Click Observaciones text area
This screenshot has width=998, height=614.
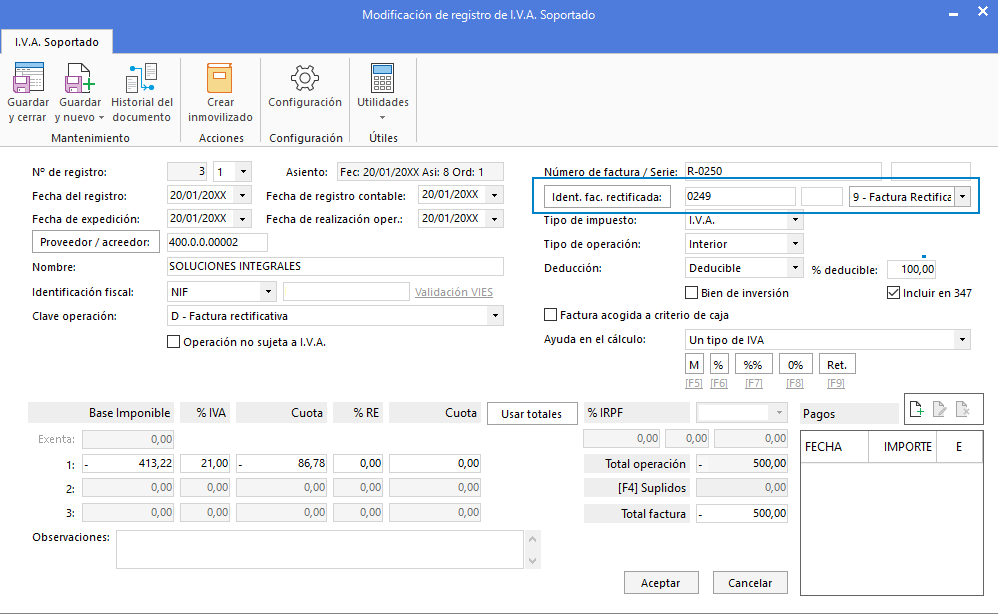320,550
